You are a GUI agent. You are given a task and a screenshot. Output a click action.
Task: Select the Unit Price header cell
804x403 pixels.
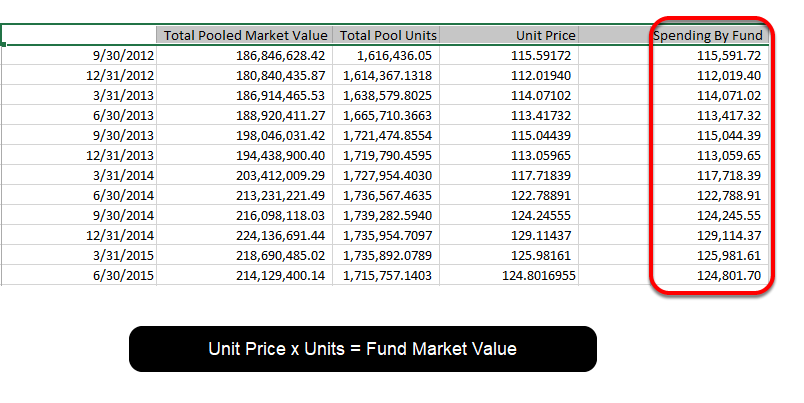(x=509, y=35)
